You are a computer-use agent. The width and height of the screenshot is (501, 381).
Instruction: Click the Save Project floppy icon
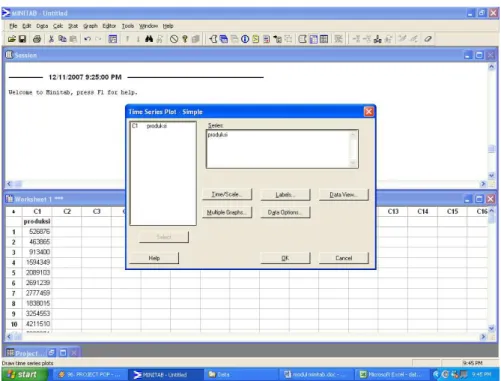(22, 39)
